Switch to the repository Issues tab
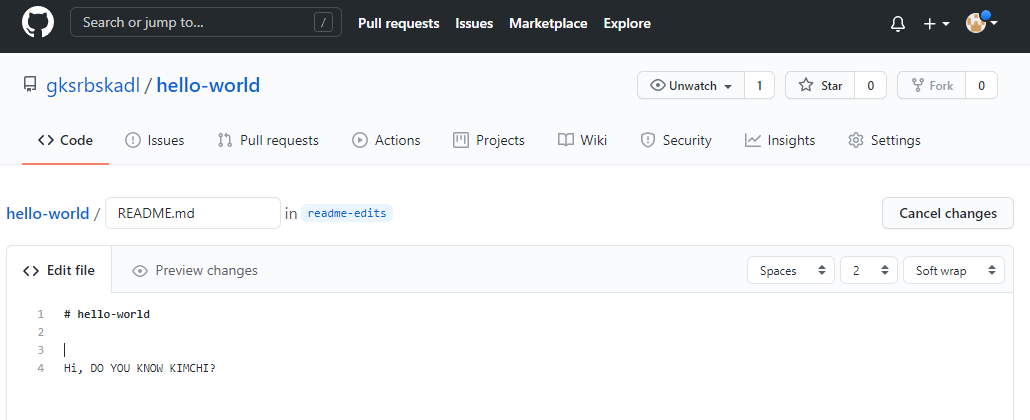 [x=155, y=140]
